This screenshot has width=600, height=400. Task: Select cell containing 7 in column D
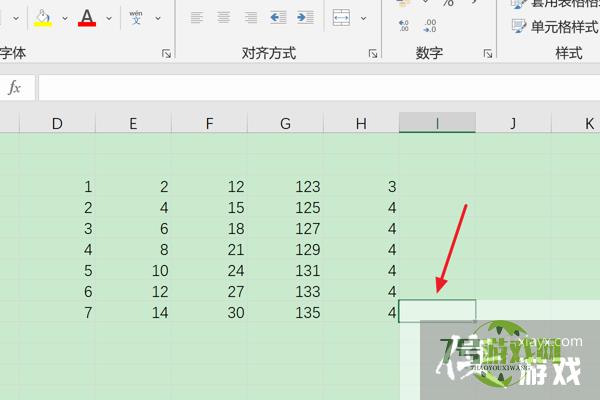click(x=57, y=313)
